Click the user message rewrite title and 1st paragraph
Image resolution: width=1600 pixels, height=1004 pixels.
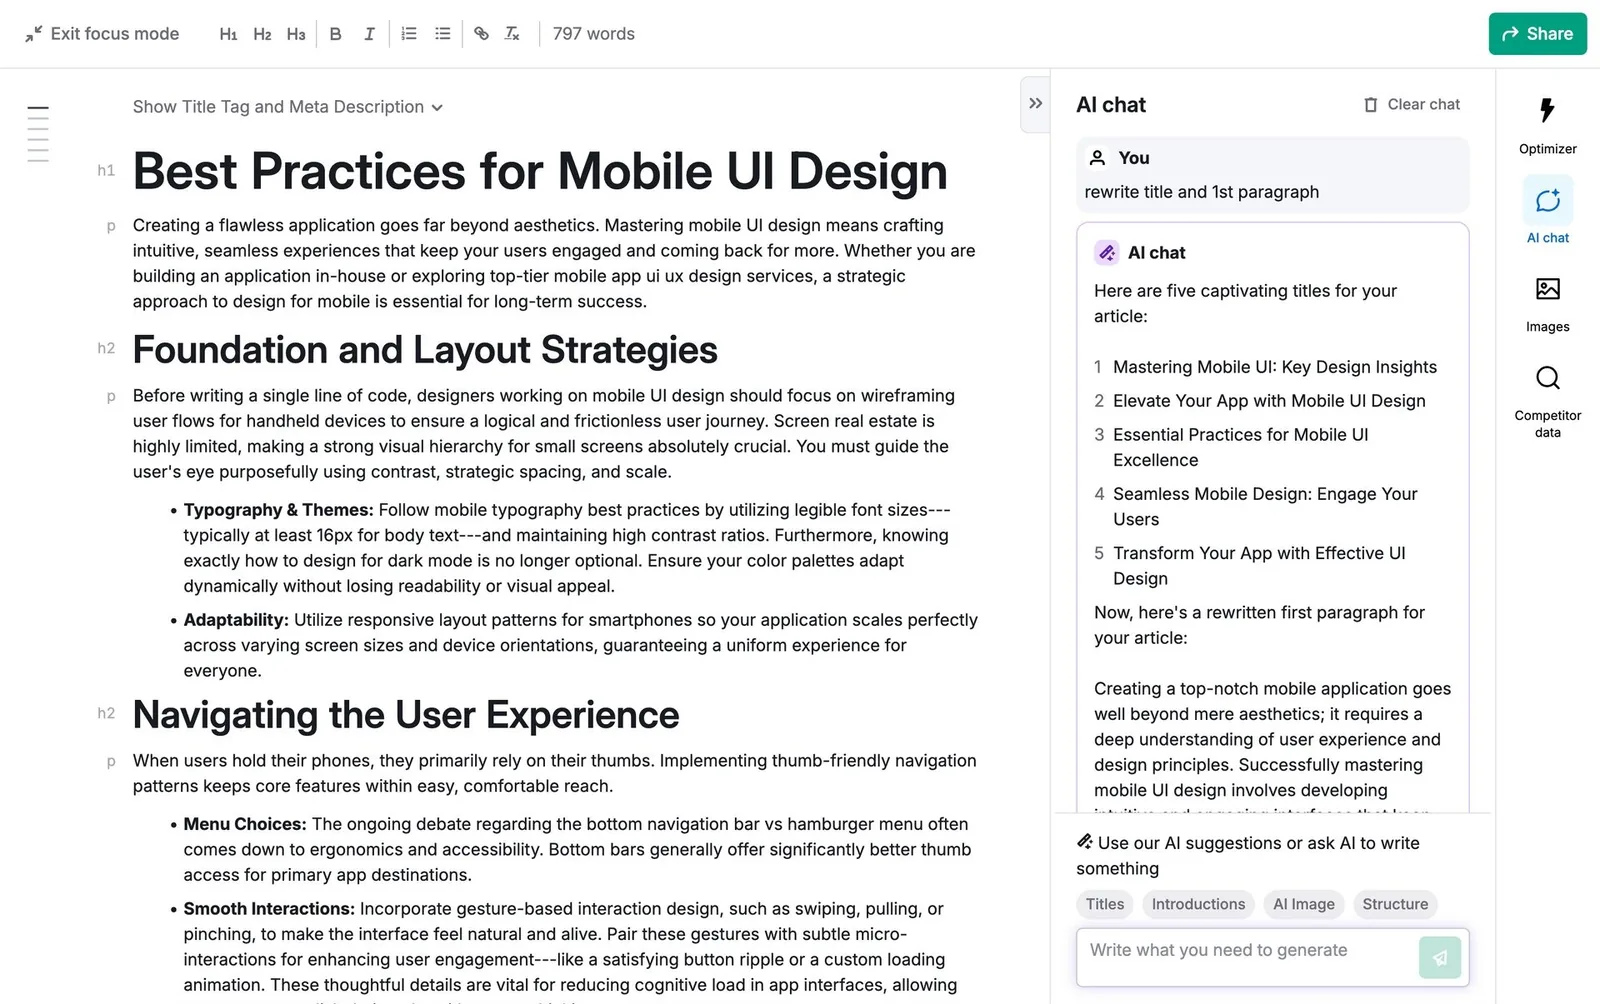pos(1201,192)
